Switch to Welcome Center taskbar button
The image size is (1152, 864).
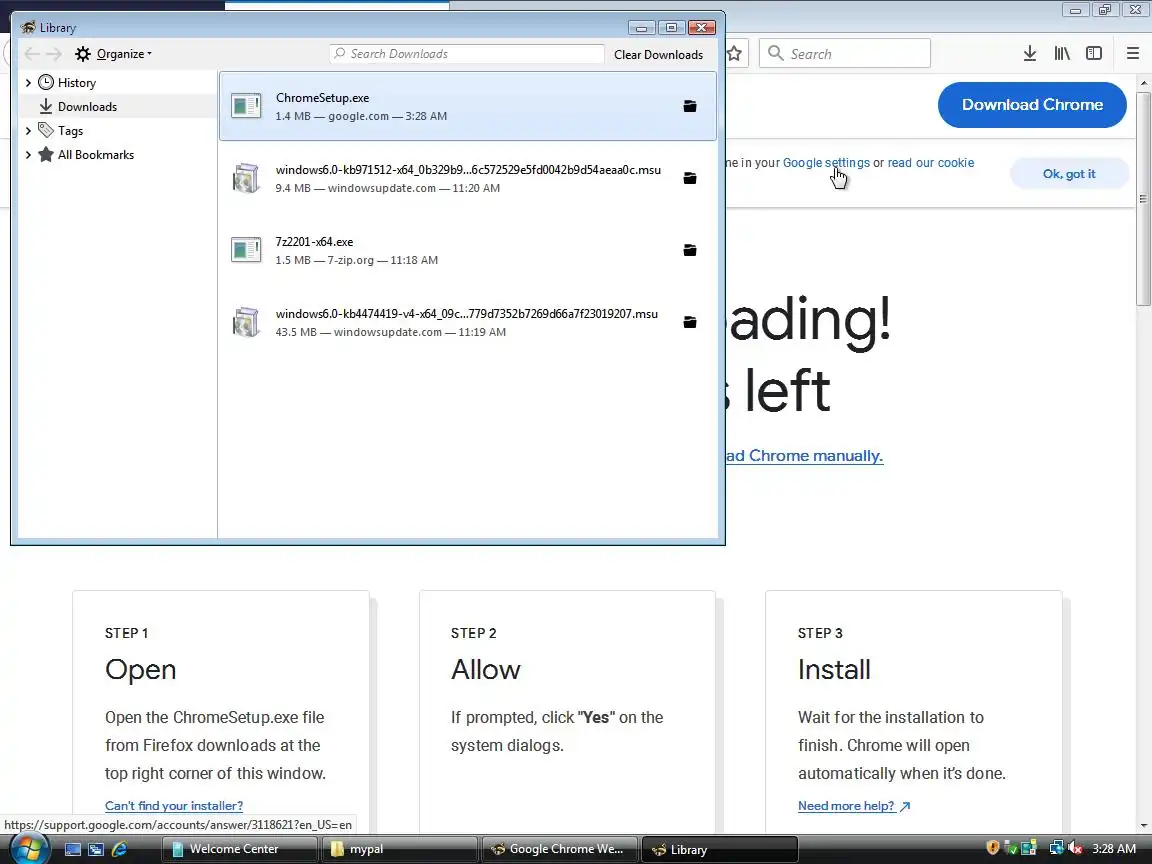pyautogui.click(x=239, y=849)
